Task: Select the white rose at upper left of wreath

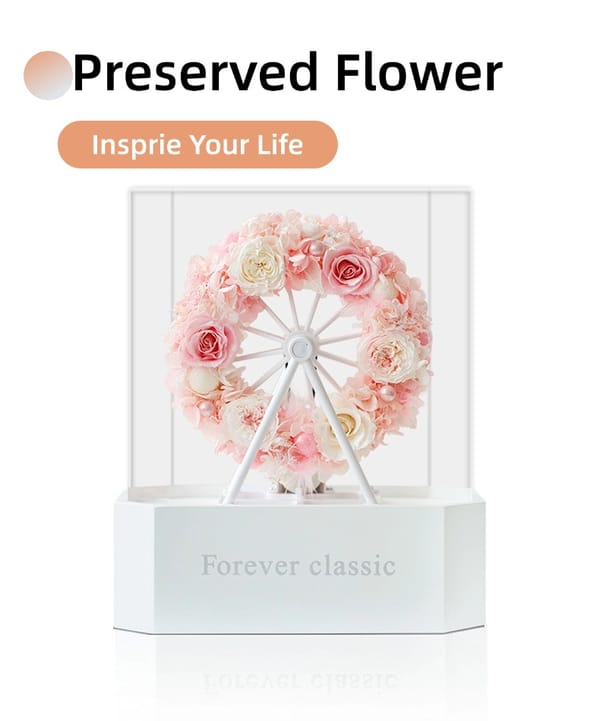Action: point(259,264)
